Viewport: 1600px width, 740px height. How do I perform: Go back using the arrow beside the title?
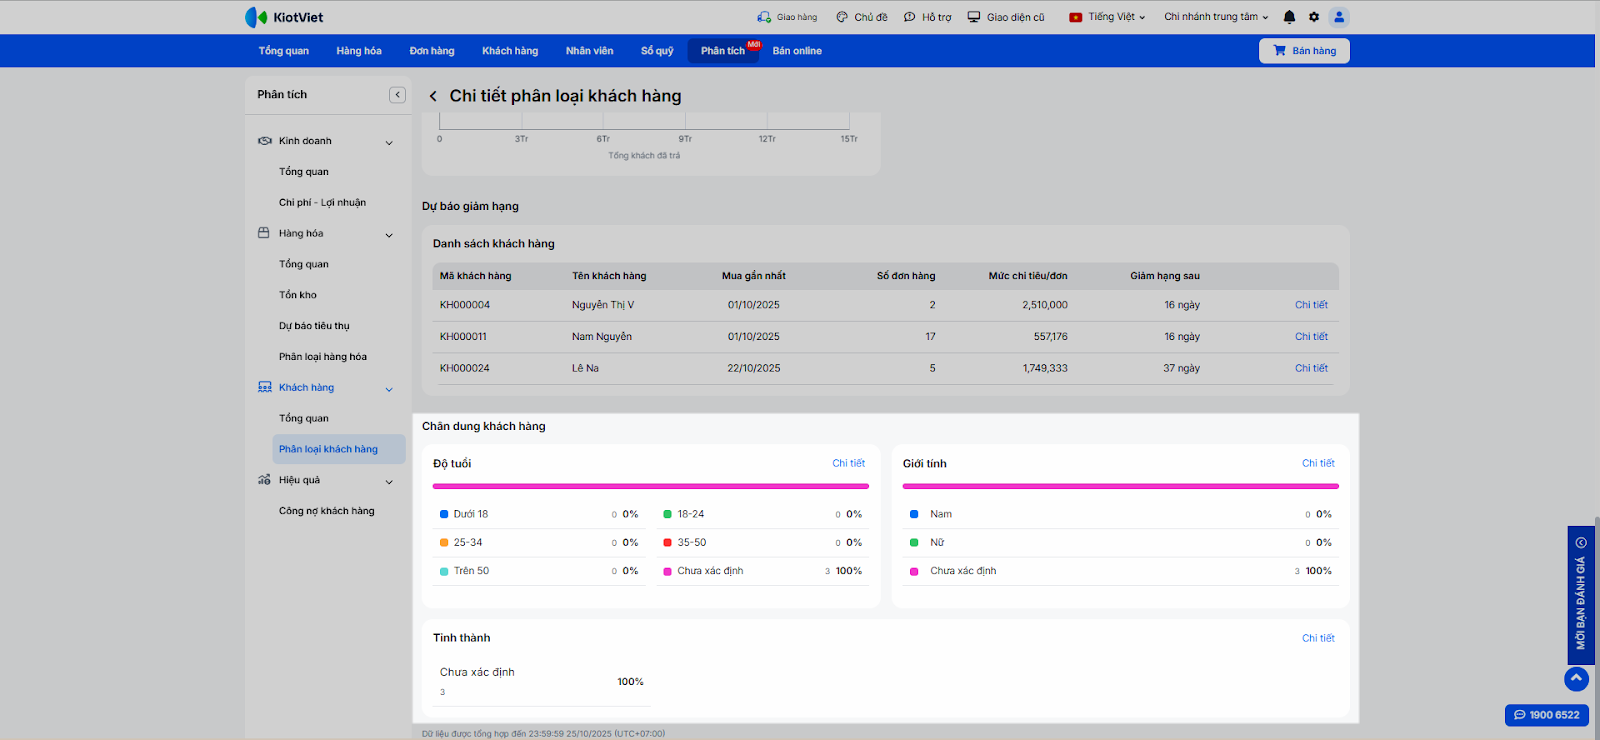point(433,97)
